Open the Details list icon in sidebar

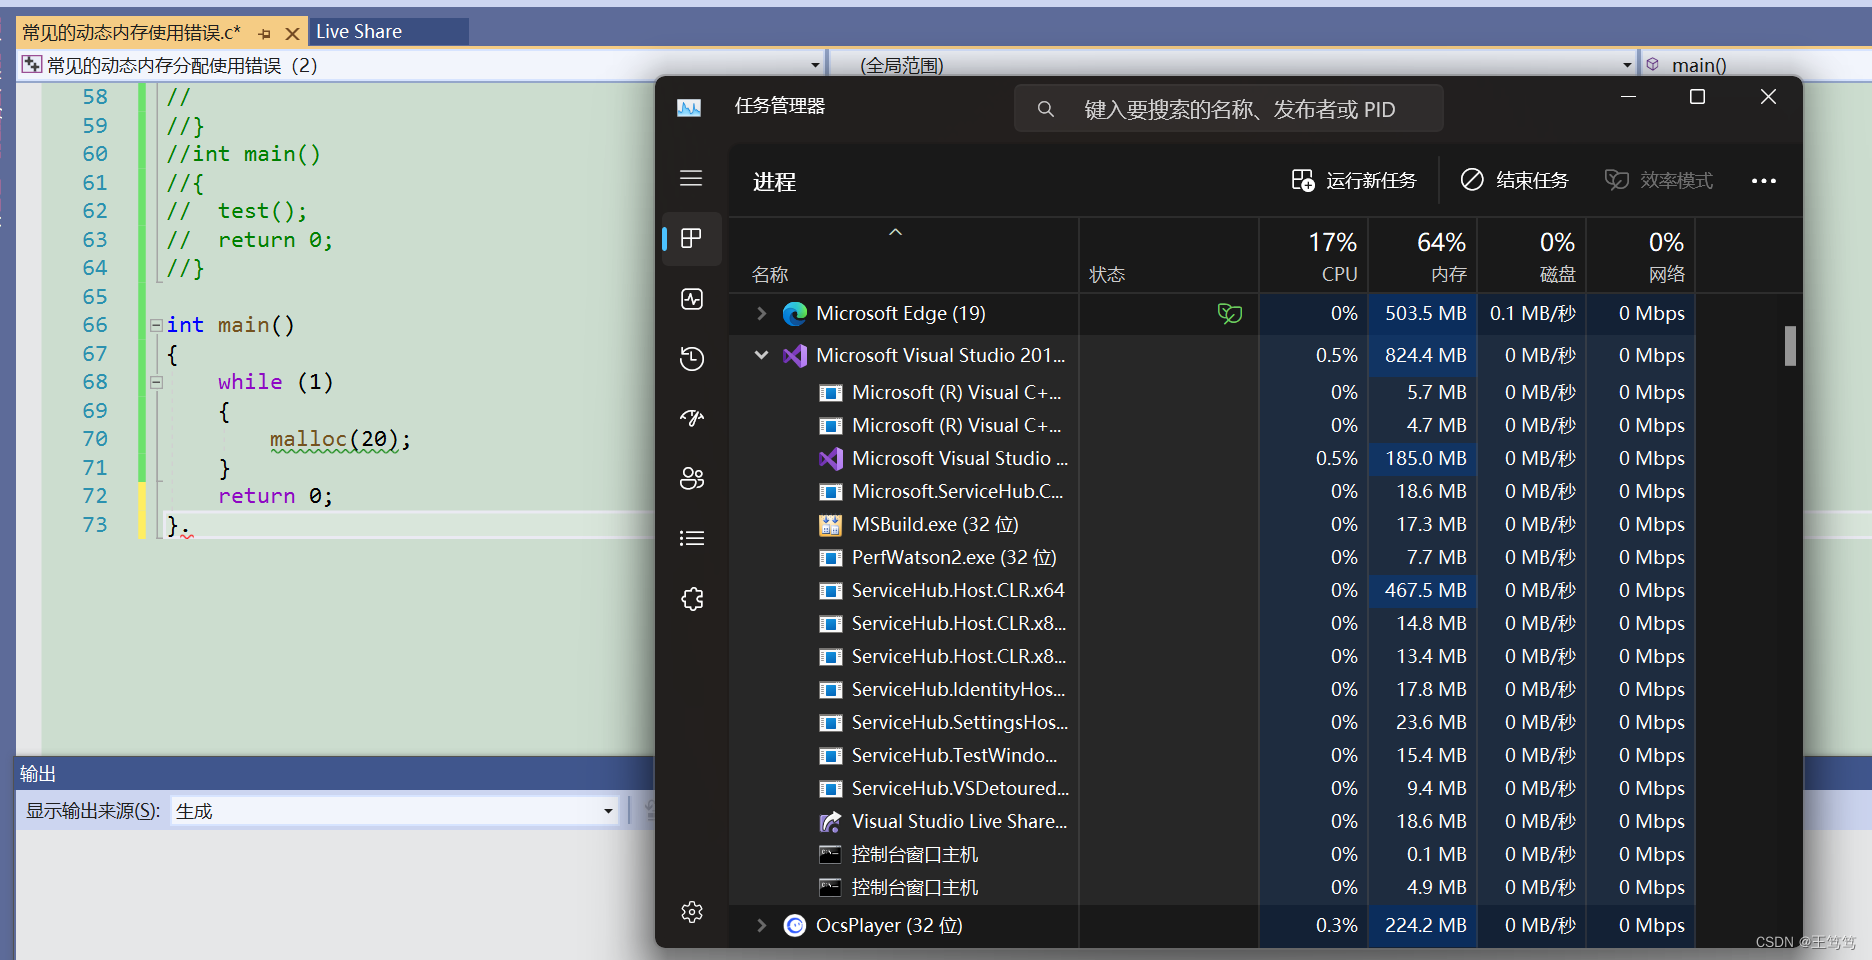coord(691,538)
